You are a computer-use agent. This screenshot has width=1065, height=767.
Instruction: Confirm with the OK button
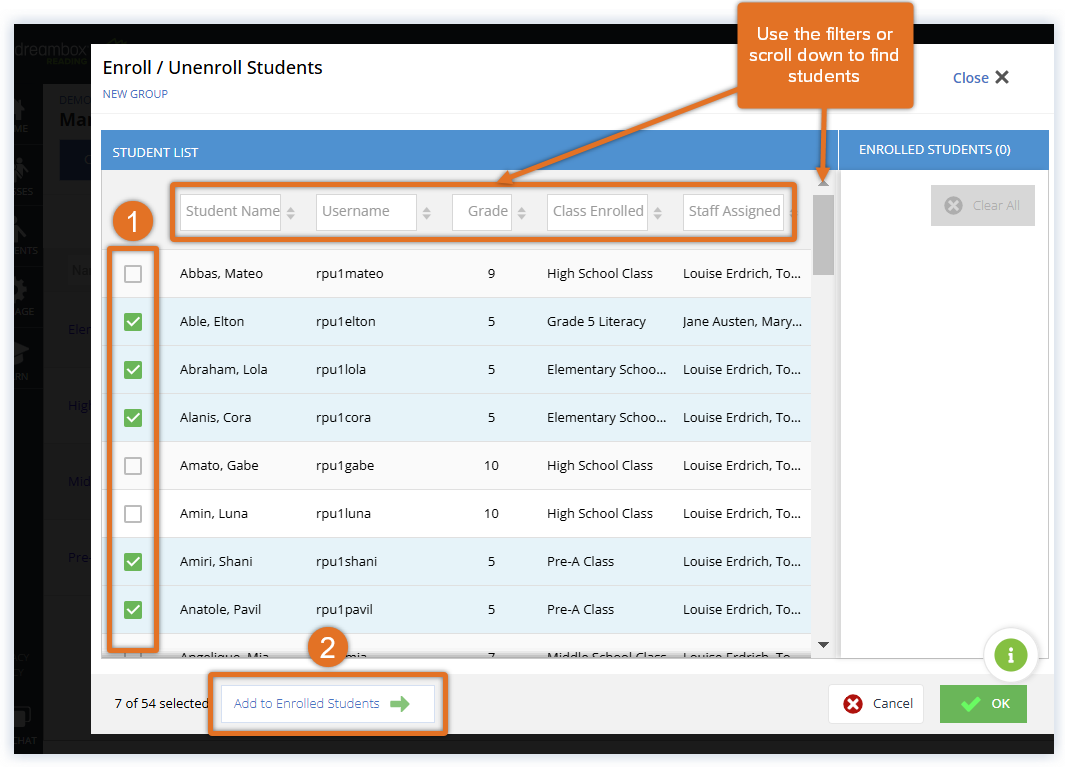tap(983, 704)
